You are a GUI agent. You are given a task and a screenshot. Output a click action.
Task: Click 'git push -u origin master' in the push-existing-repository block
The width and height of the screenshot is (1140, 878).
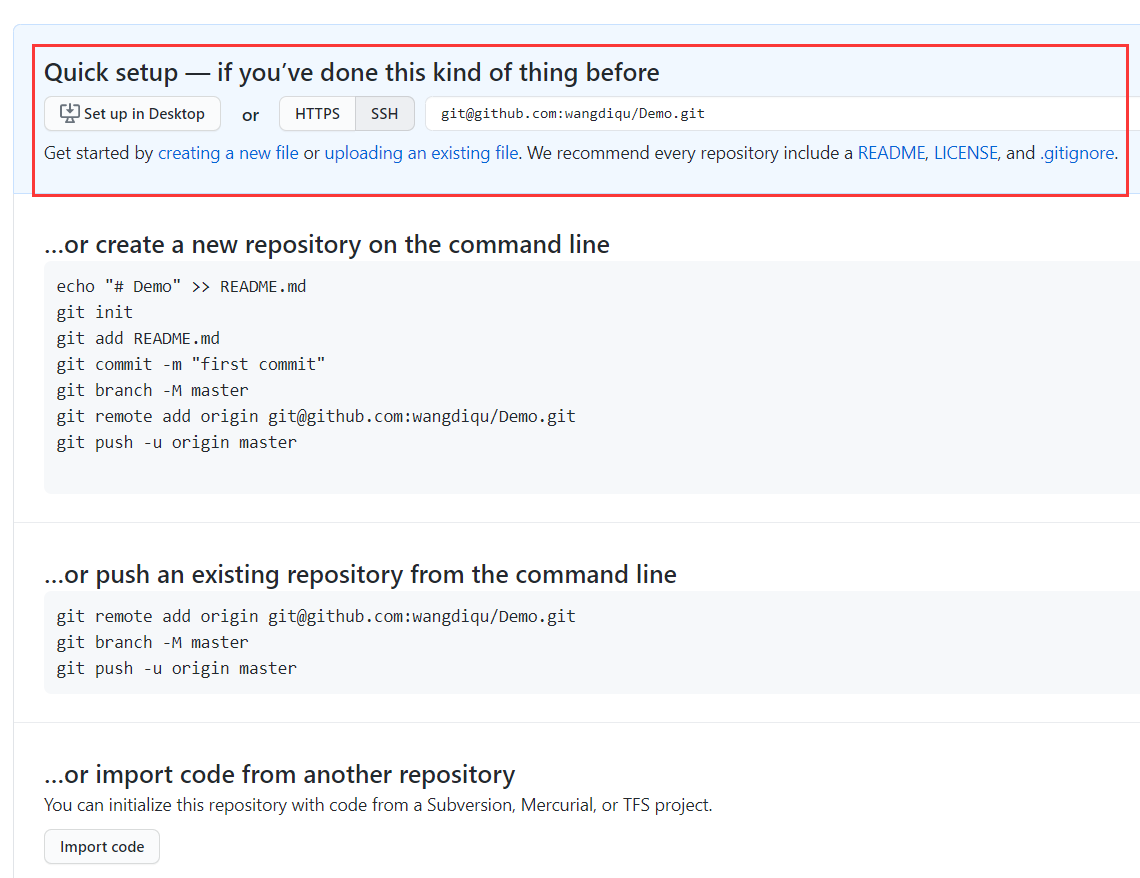click(176, 669)
